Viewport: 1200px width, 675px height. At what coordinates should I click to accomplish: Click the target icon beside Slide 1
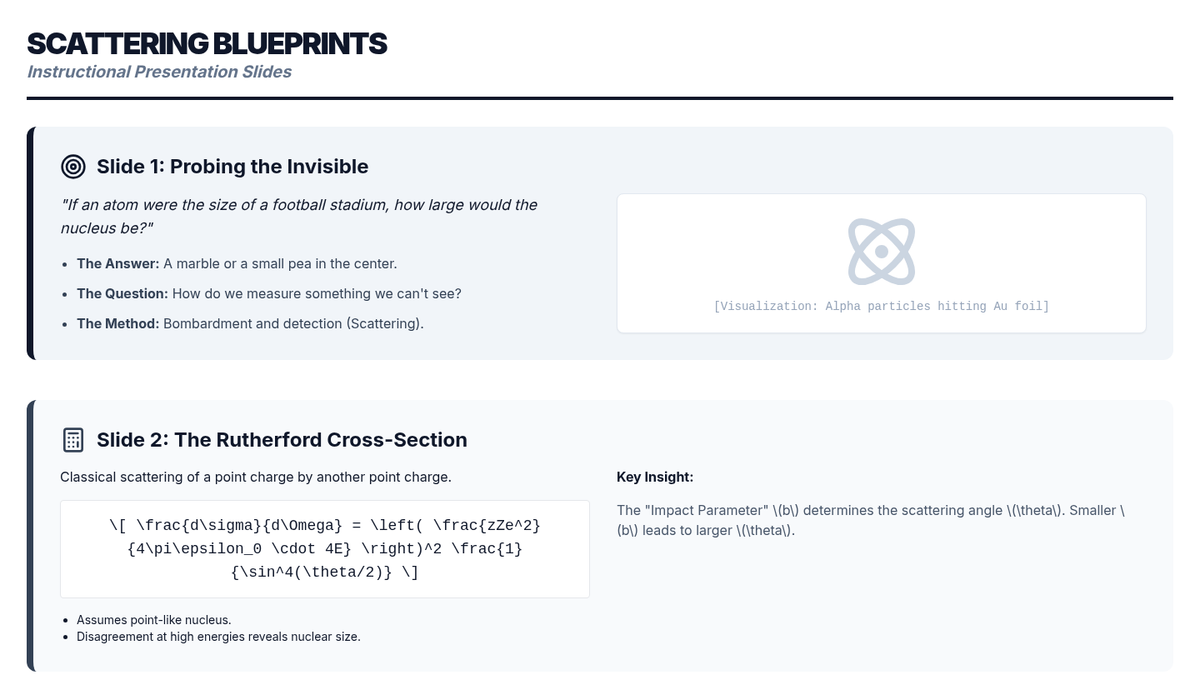point(73,166)
